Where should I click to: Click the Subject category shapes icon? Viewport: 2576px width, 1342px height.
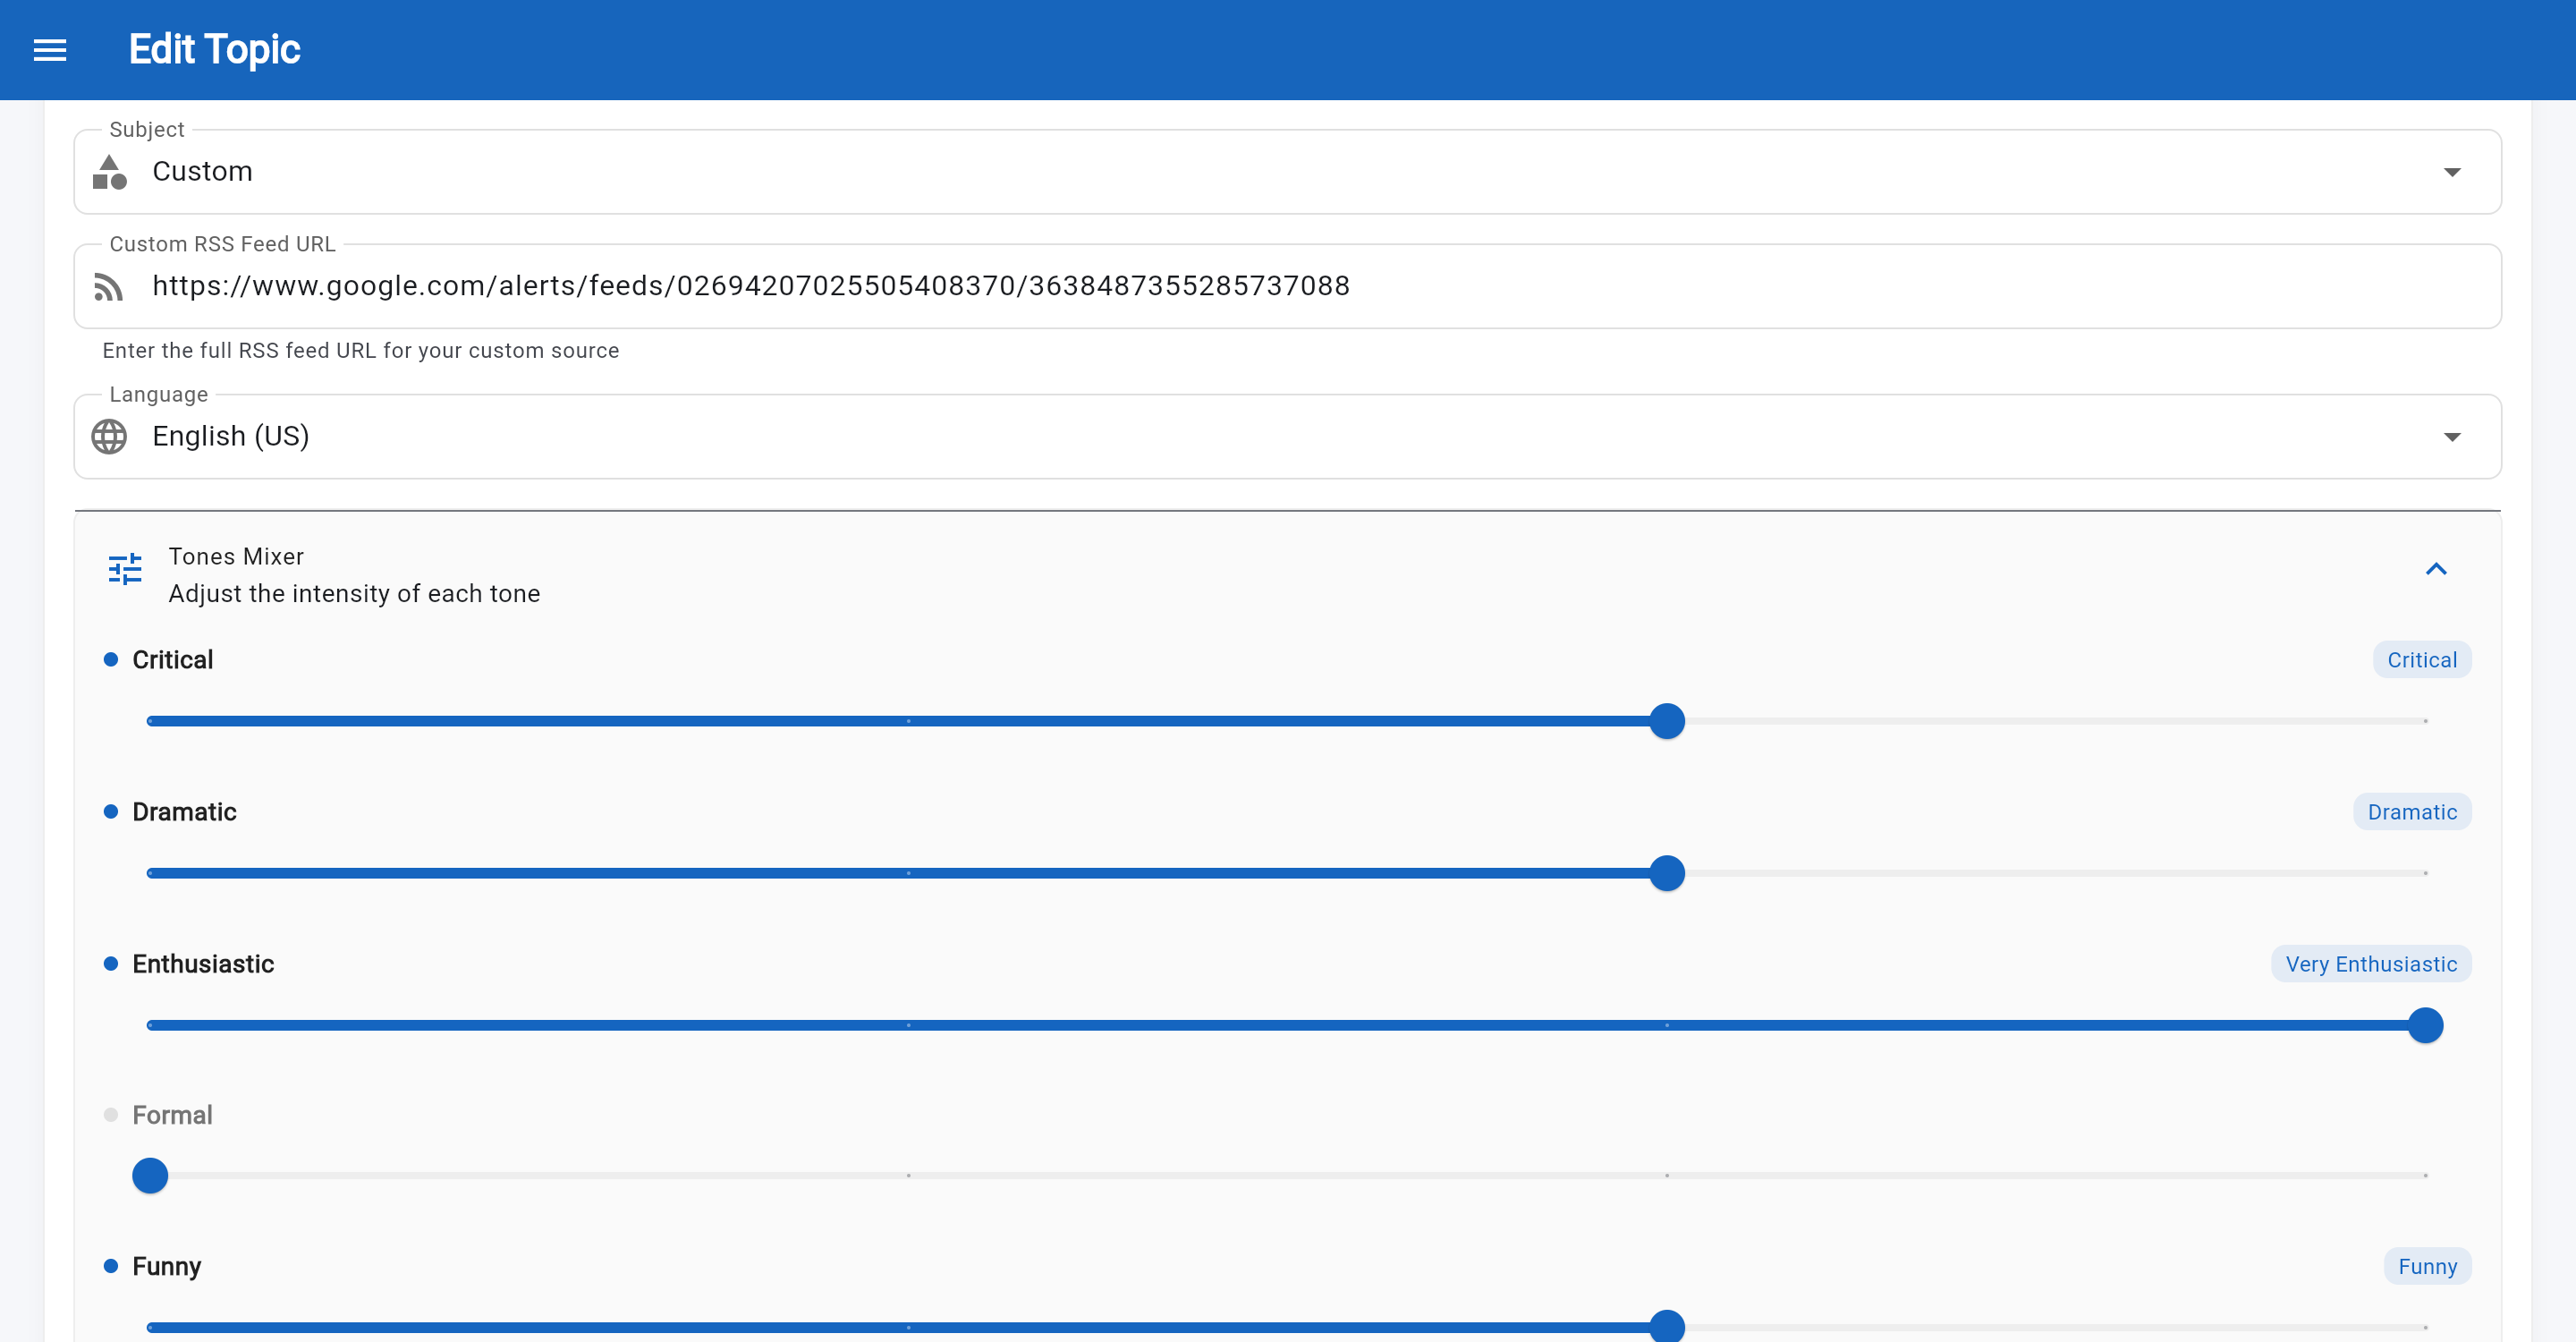(111, 171)
